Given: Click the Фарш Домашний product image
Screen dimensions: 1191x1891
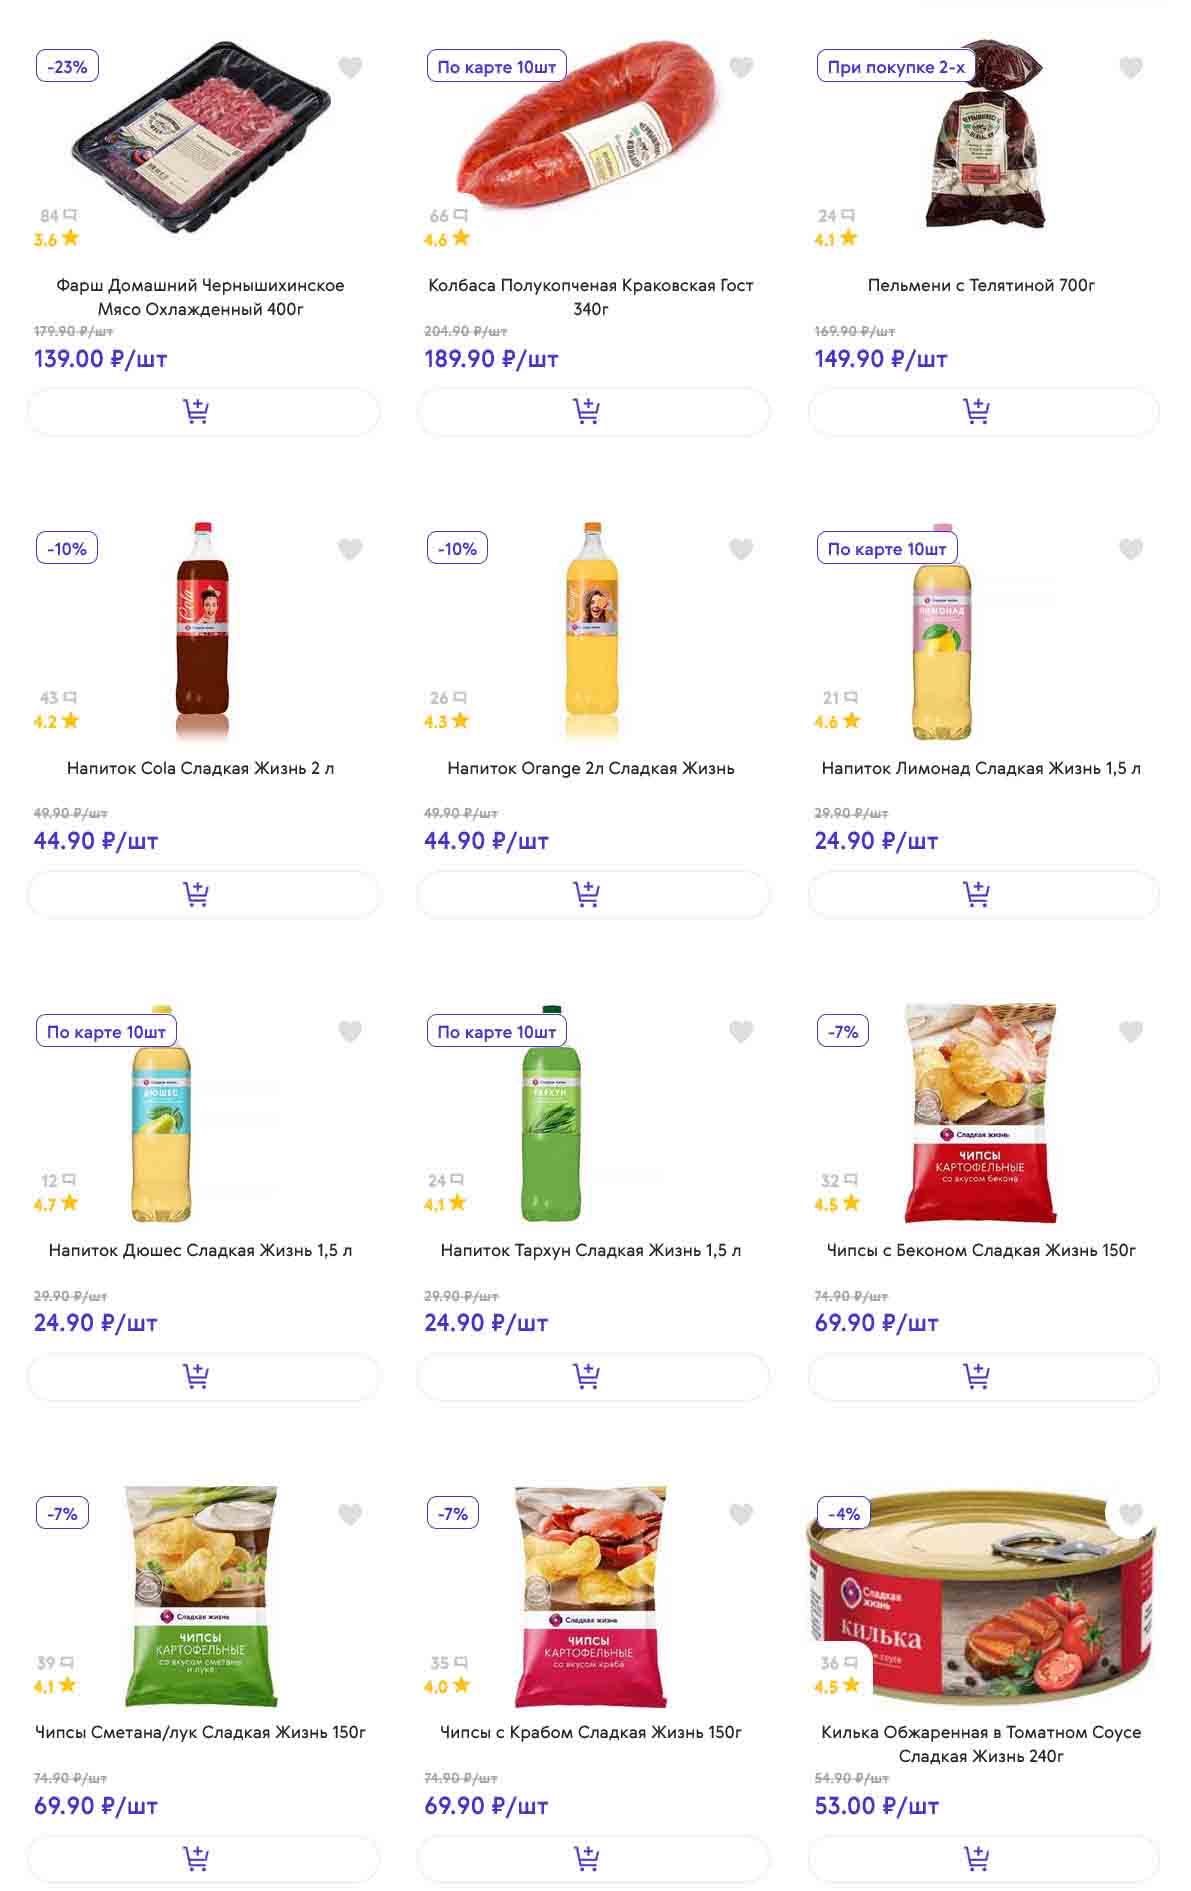Looking at the screenshot, I should pyautogui.click(x=201, y=135).
